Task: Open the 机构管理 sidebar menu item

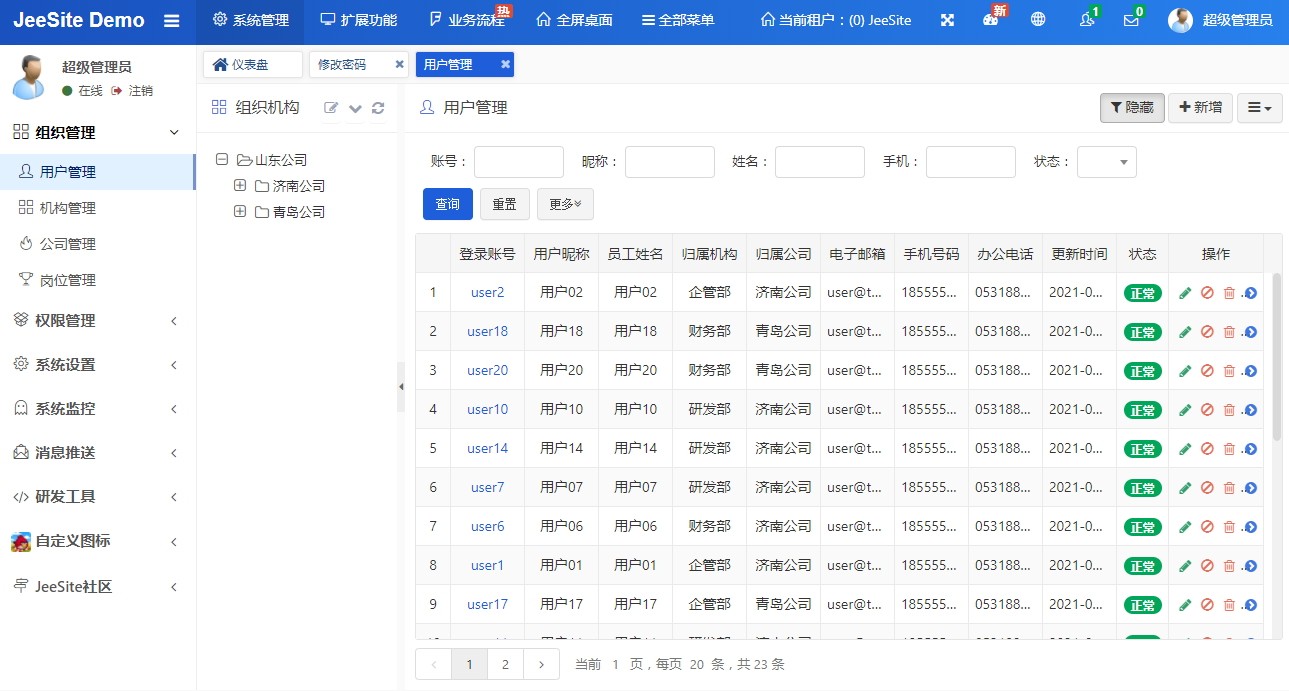Action: pos(68,208)
